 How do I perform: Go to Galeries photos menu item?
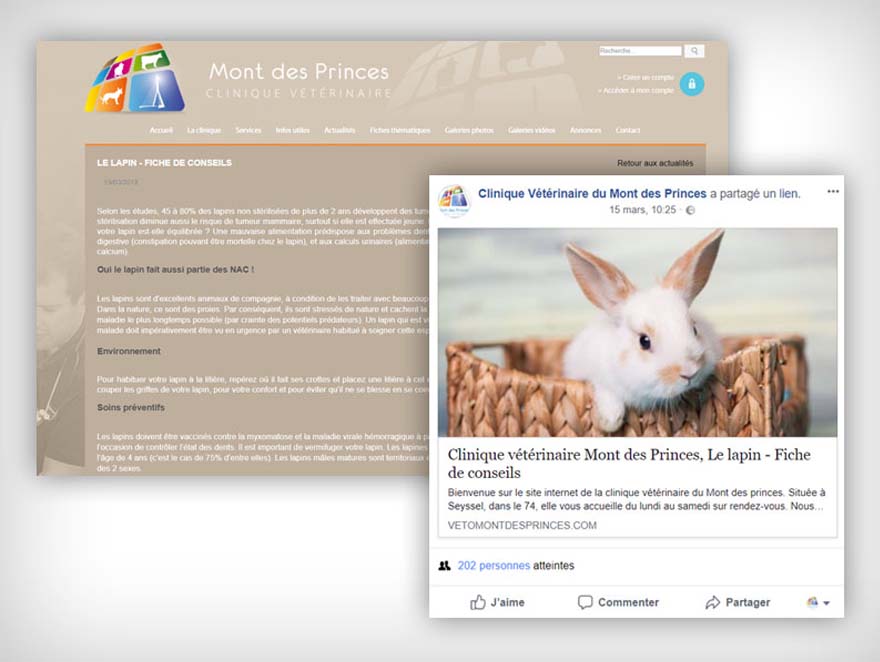[x=469, y=130]
